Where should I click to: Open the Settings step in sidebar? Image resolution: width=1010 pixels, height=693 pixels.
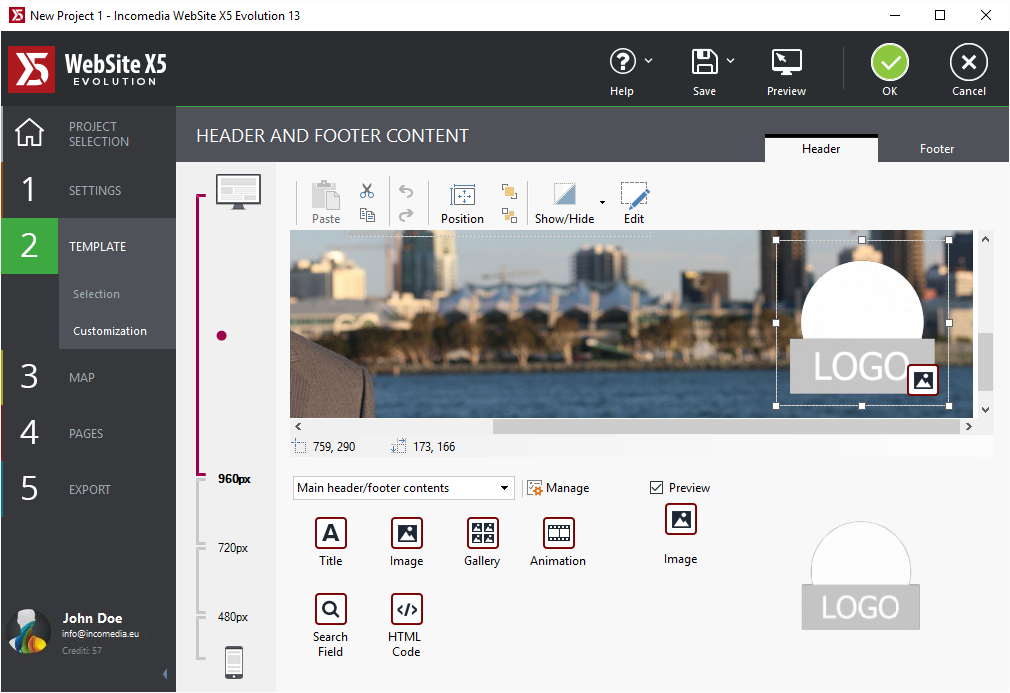[95, 190]
